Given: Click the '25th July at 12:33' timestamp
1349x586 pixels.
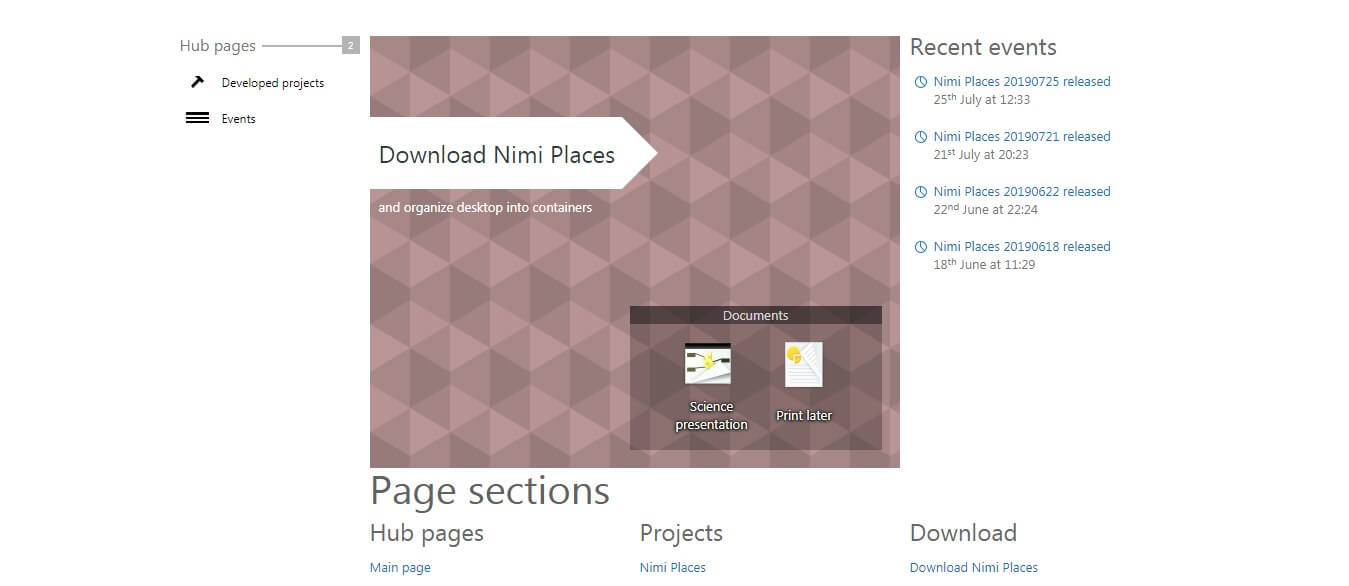Looking at the screenshot, I should point(982,100).
